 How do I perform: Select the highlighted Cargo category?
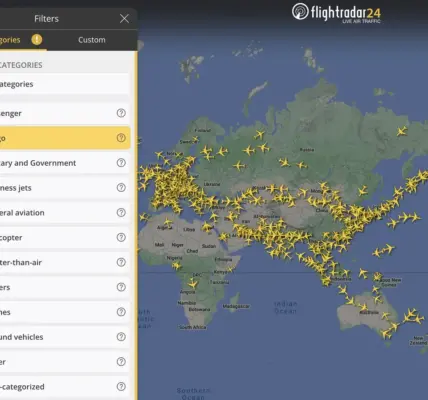pyautogui.click(x=65, y=138)
